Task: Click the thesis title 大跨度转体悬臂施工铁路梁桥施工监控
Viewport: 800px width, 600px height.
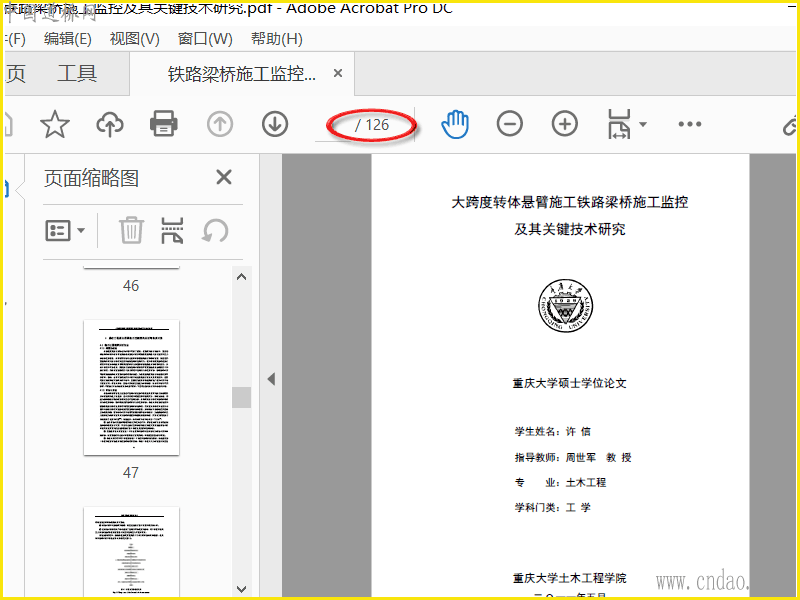Action: coord(569,202)
